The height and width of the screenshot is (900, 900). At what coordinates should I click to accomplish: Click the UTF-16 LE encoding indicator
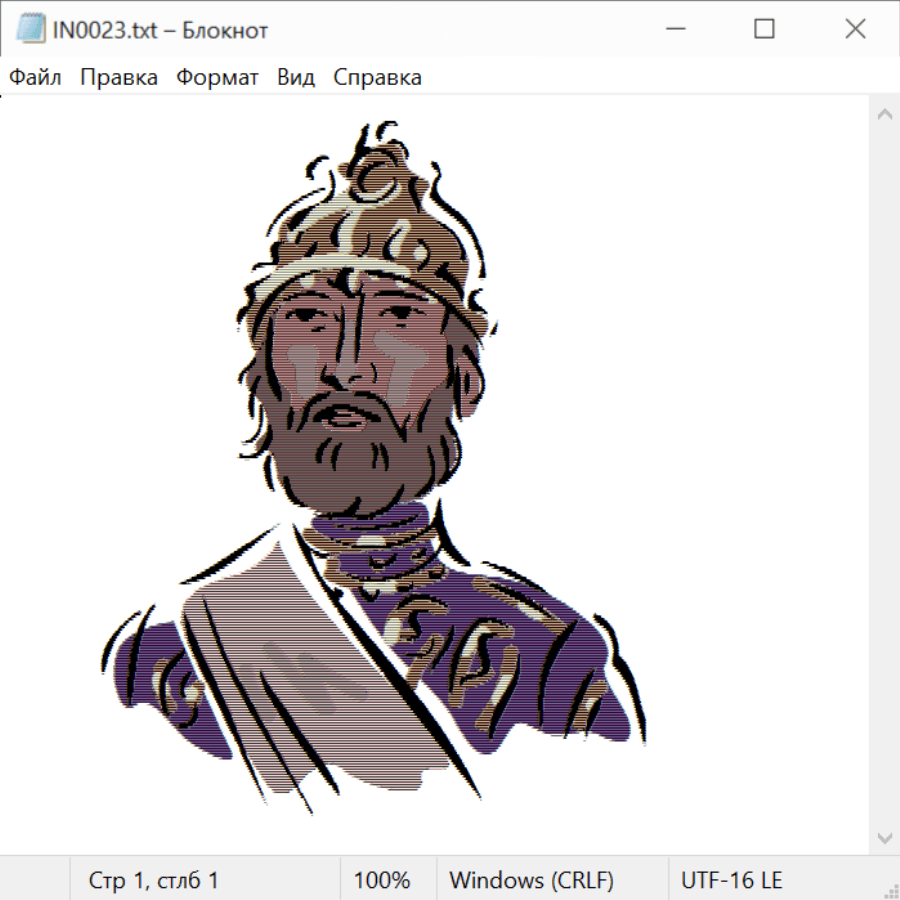731,880
